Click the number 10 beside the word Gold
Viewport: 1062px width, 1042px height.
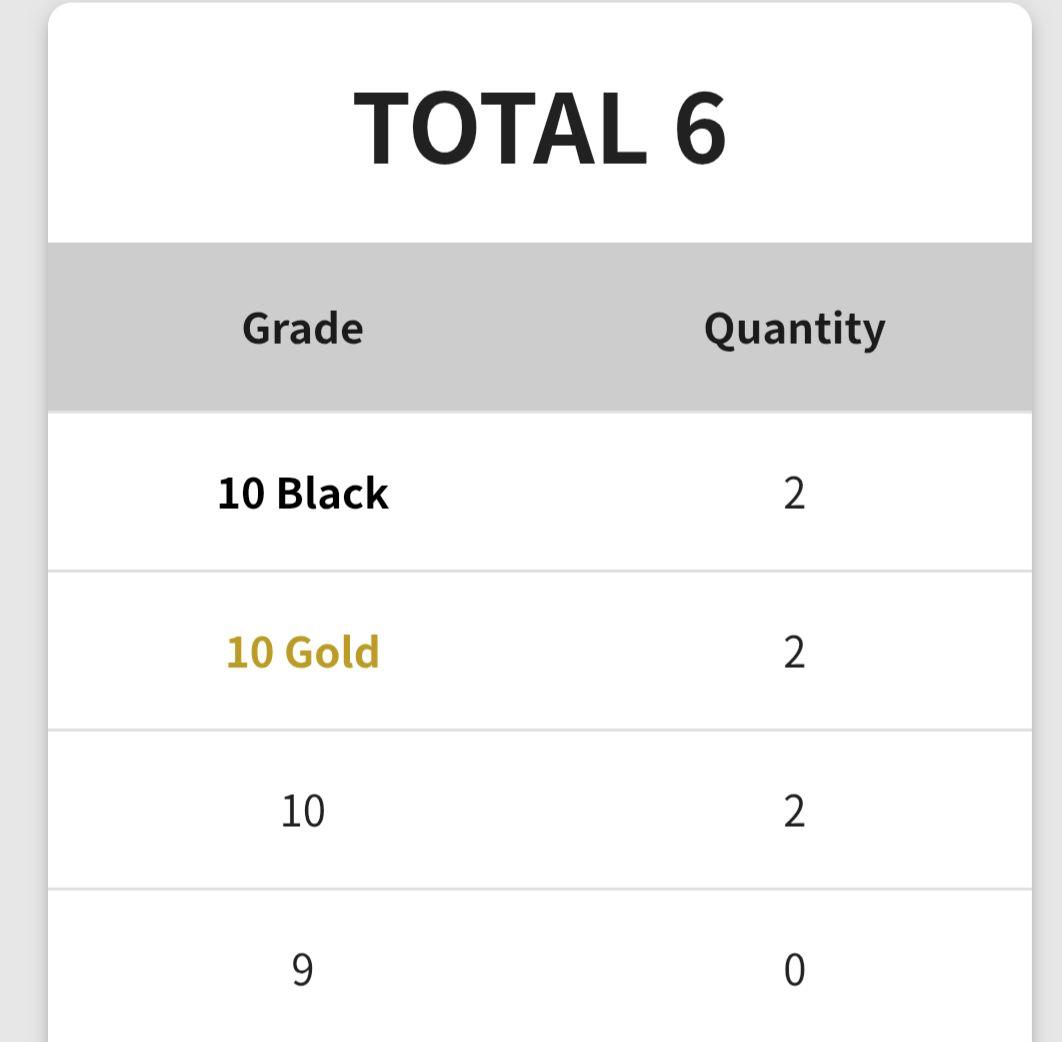coord(249,652)
